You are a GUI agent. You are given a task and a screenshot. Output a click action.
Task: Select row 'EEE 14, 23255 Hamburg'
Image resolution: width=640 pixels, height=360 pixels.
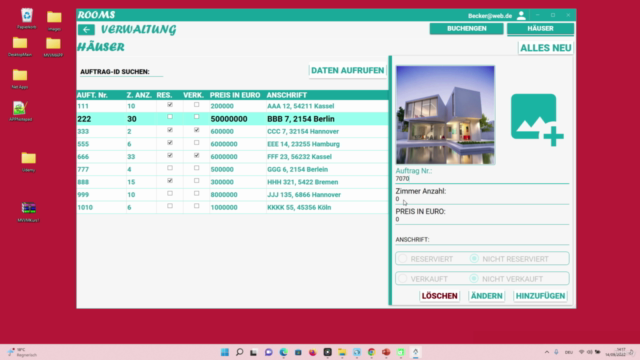pyautogui.click(x=232, y=144)
